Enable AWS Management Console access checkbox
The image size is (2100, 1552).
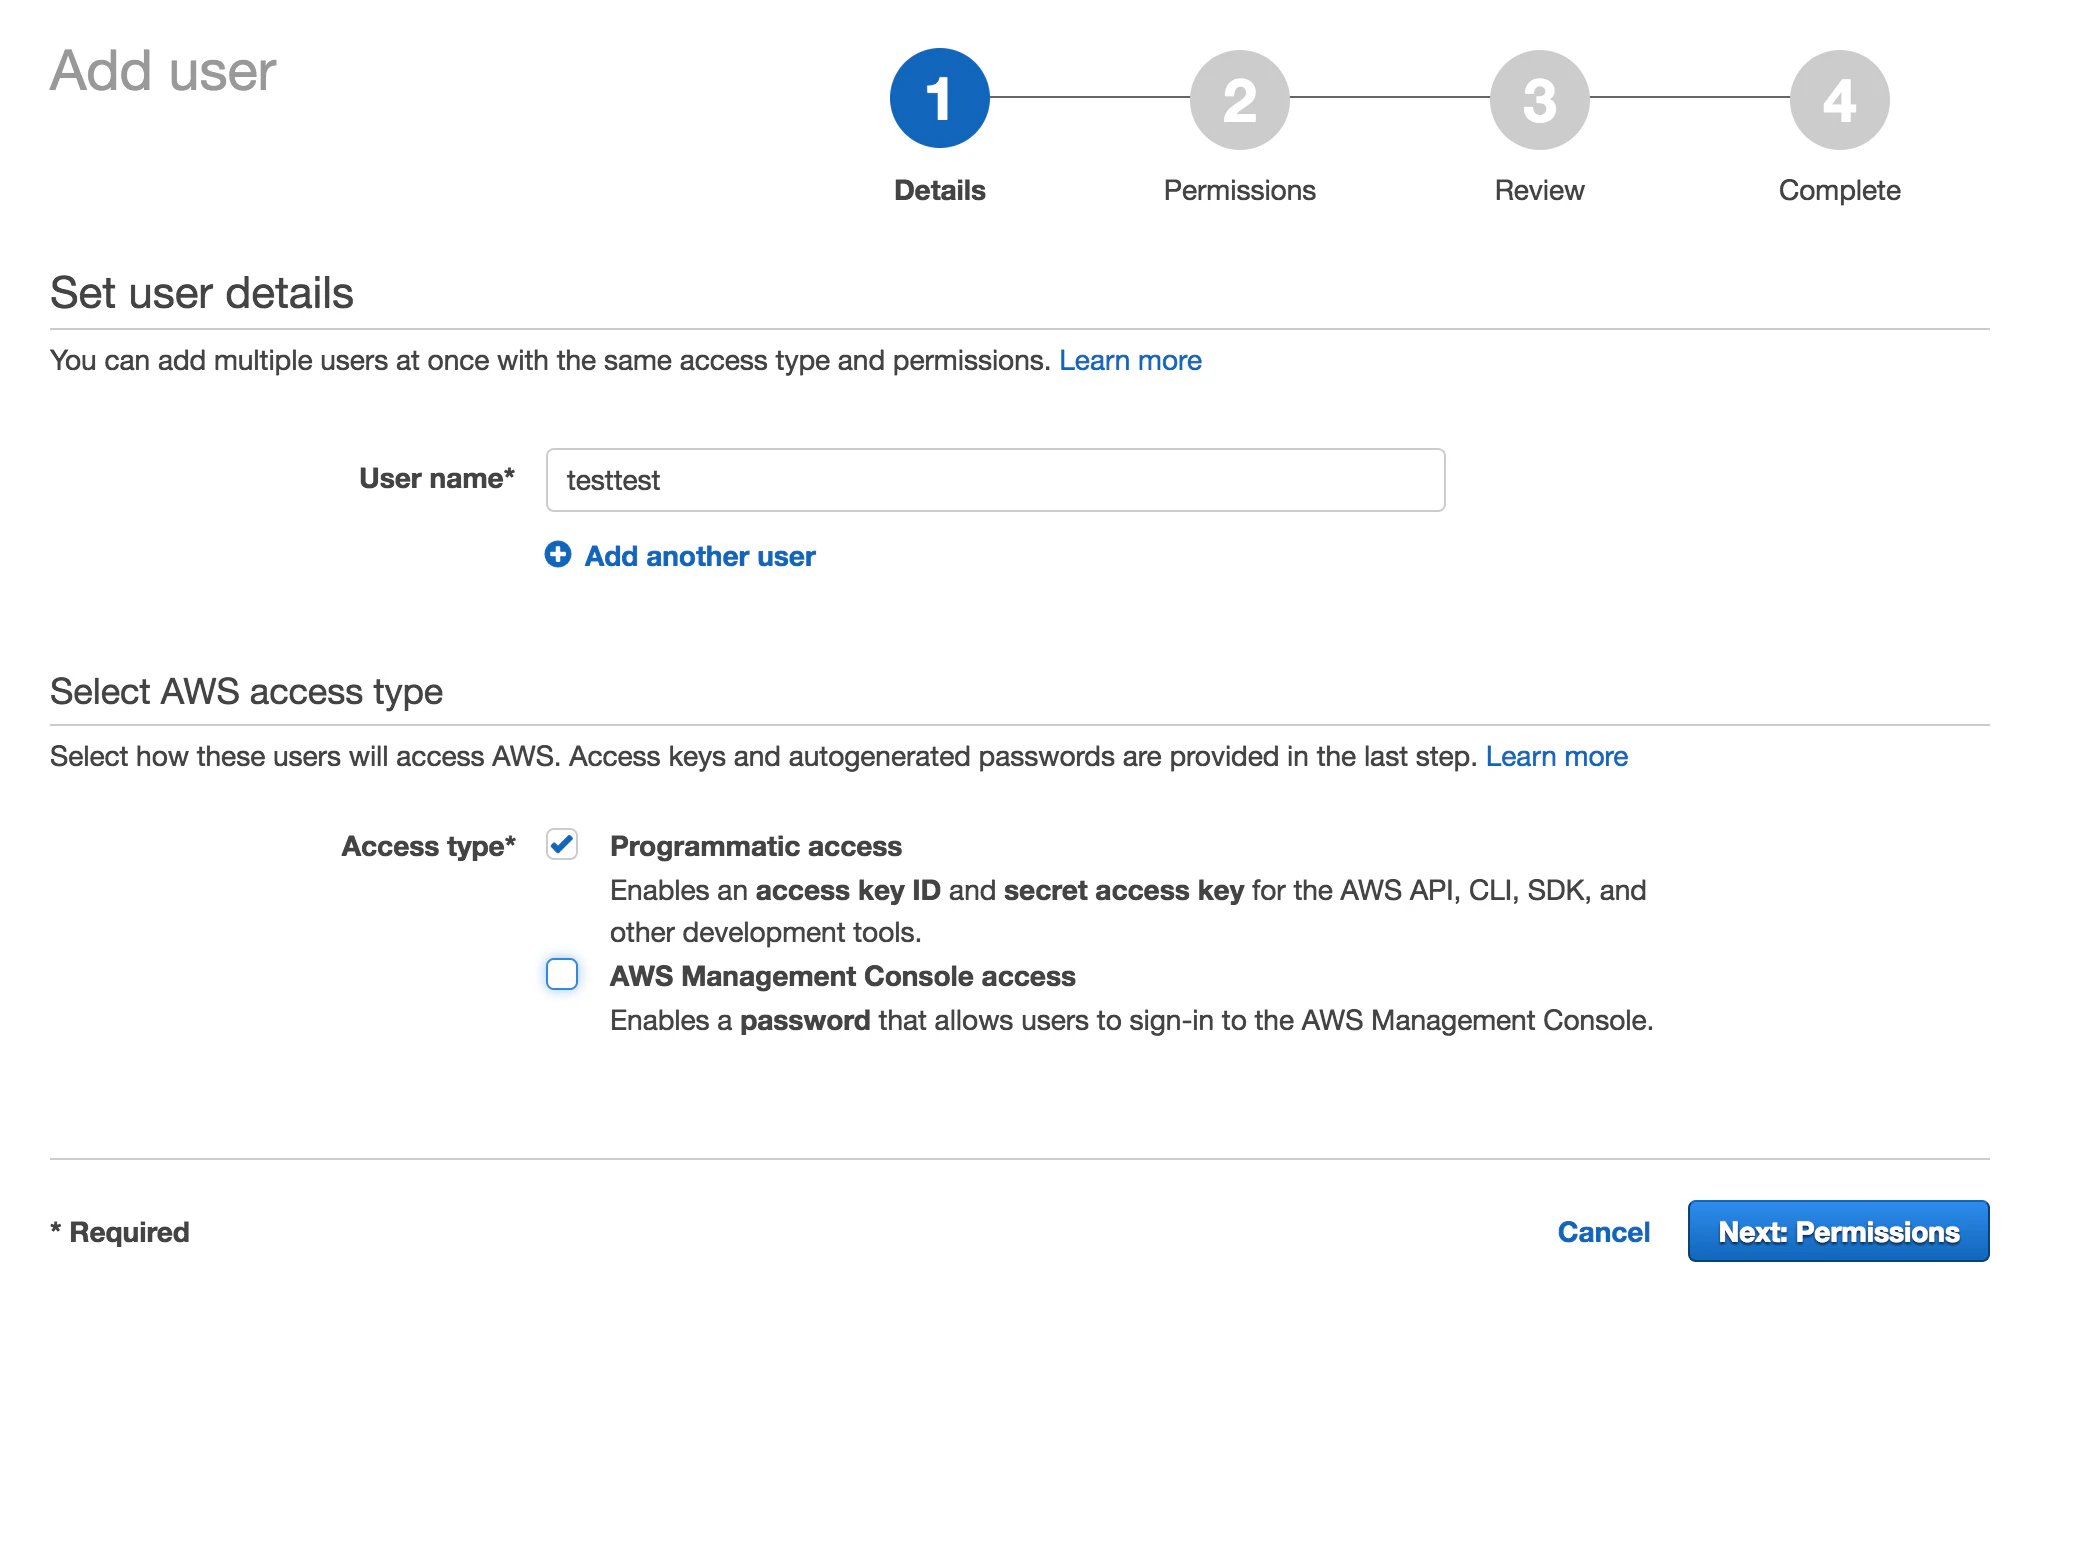click(x=562, y=974)
